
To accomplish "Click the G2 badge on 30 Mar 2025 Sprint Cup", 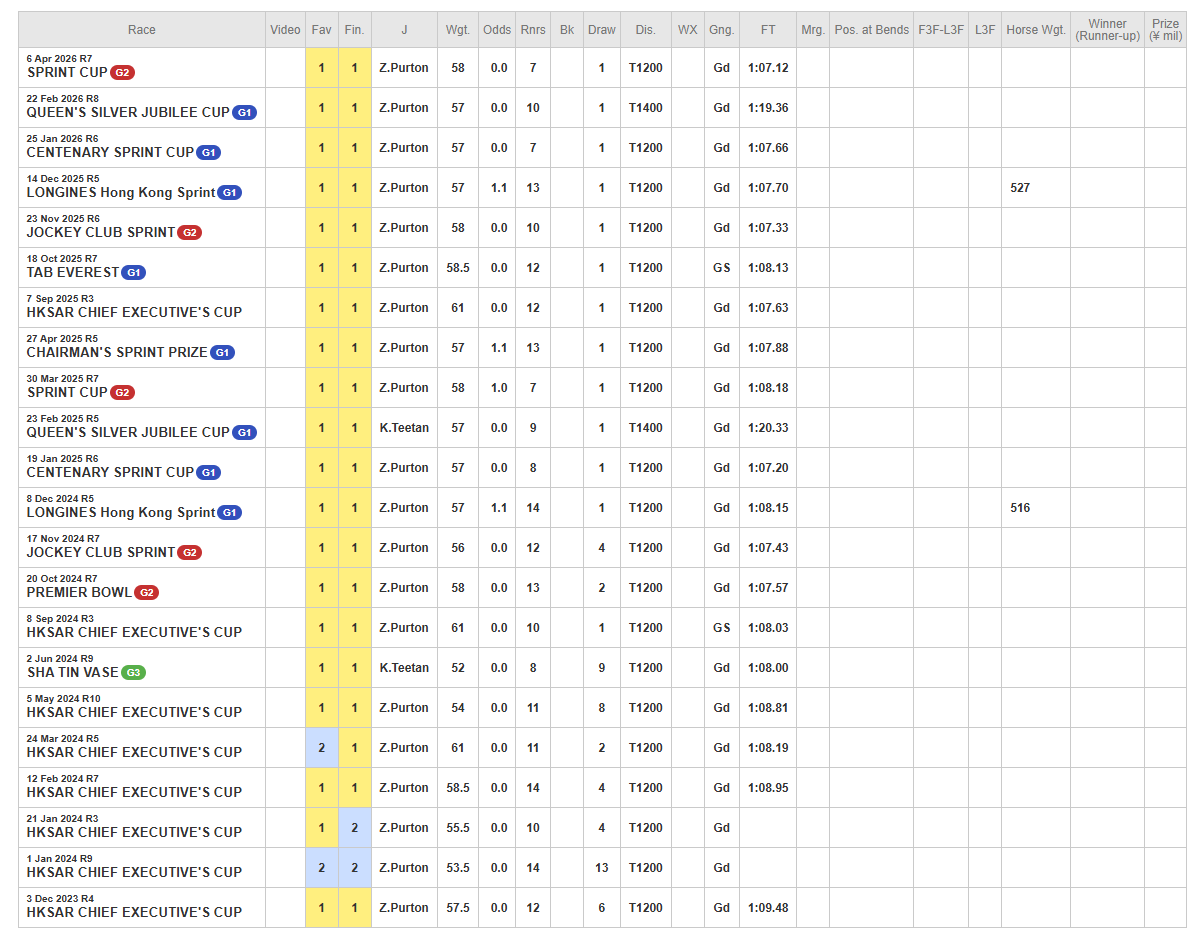I will 122,393.
